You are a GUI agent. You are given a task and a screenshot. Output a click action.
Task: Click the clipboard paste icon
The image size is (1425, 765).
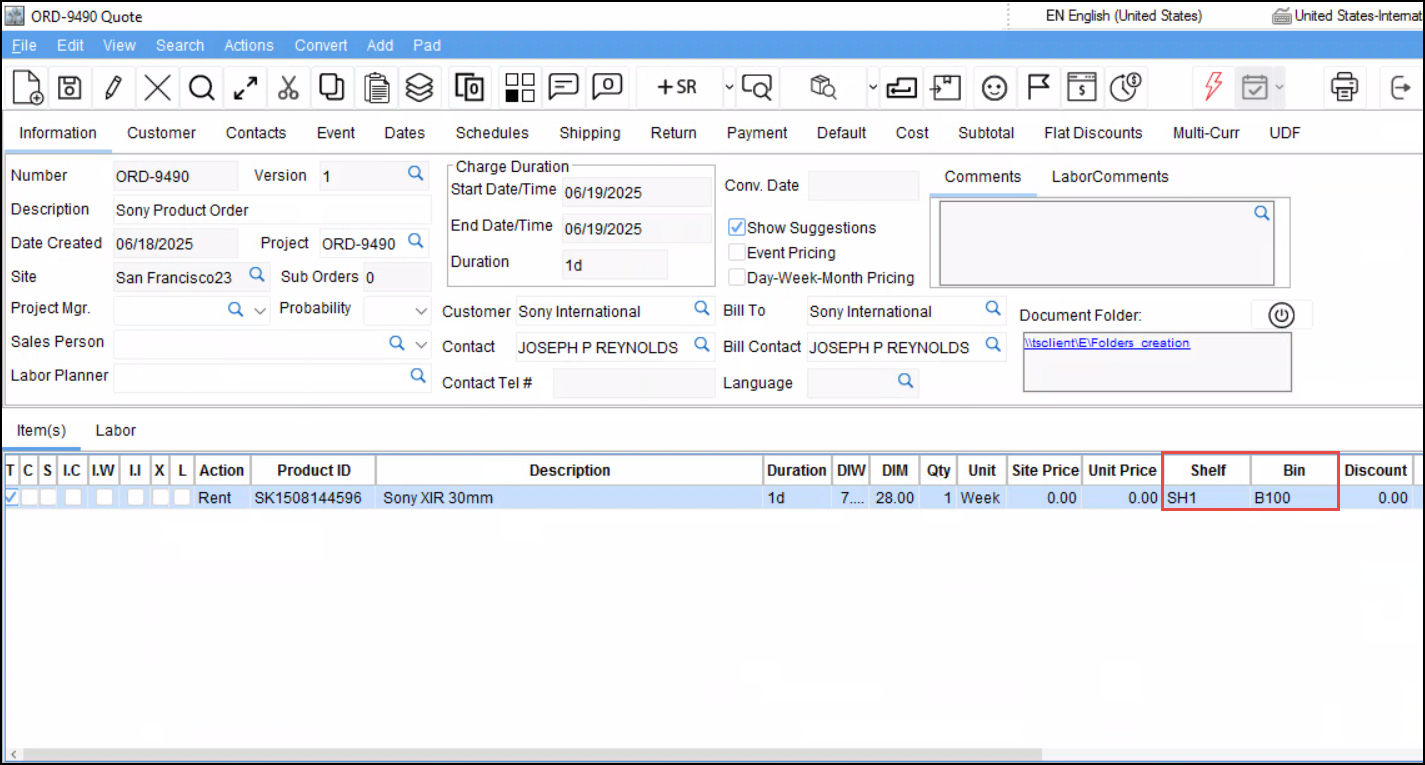pyautogui.click(x=376, y=88)
